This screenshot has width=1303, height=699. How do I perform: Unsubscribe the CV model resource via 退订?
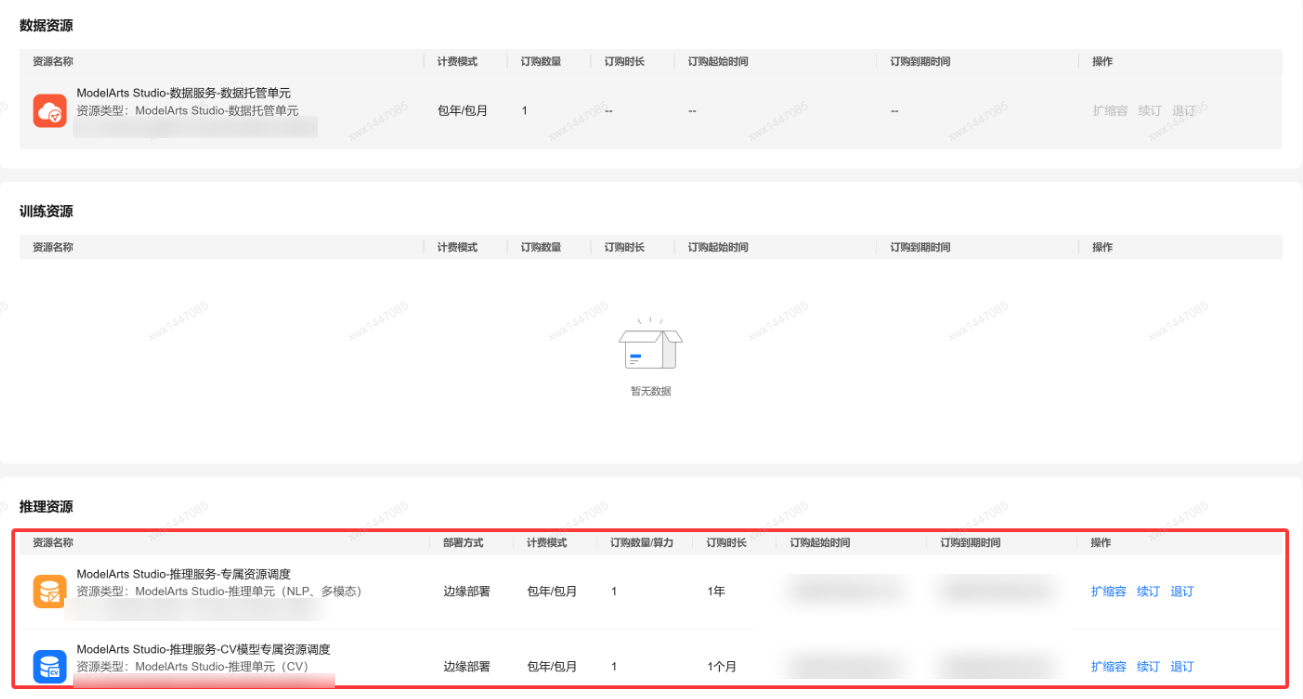click(1182, 666)
